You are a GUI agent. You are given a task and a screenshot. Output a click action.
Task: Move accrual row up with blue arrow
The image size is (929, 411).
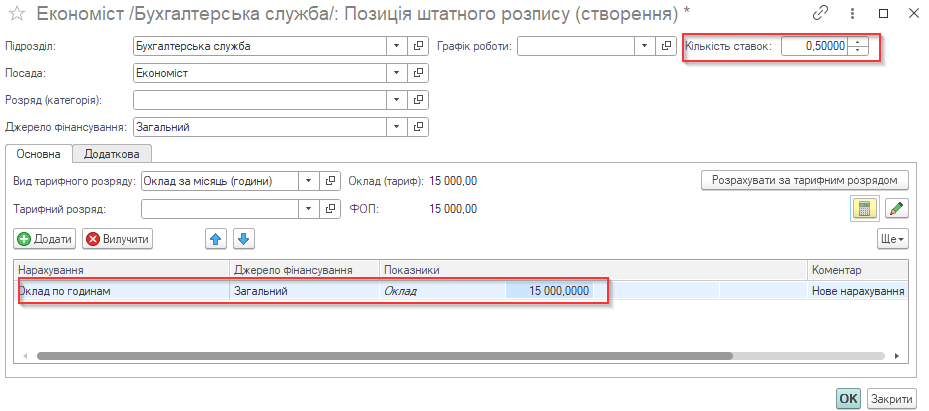pyautogui.click(x=216, y=239)
